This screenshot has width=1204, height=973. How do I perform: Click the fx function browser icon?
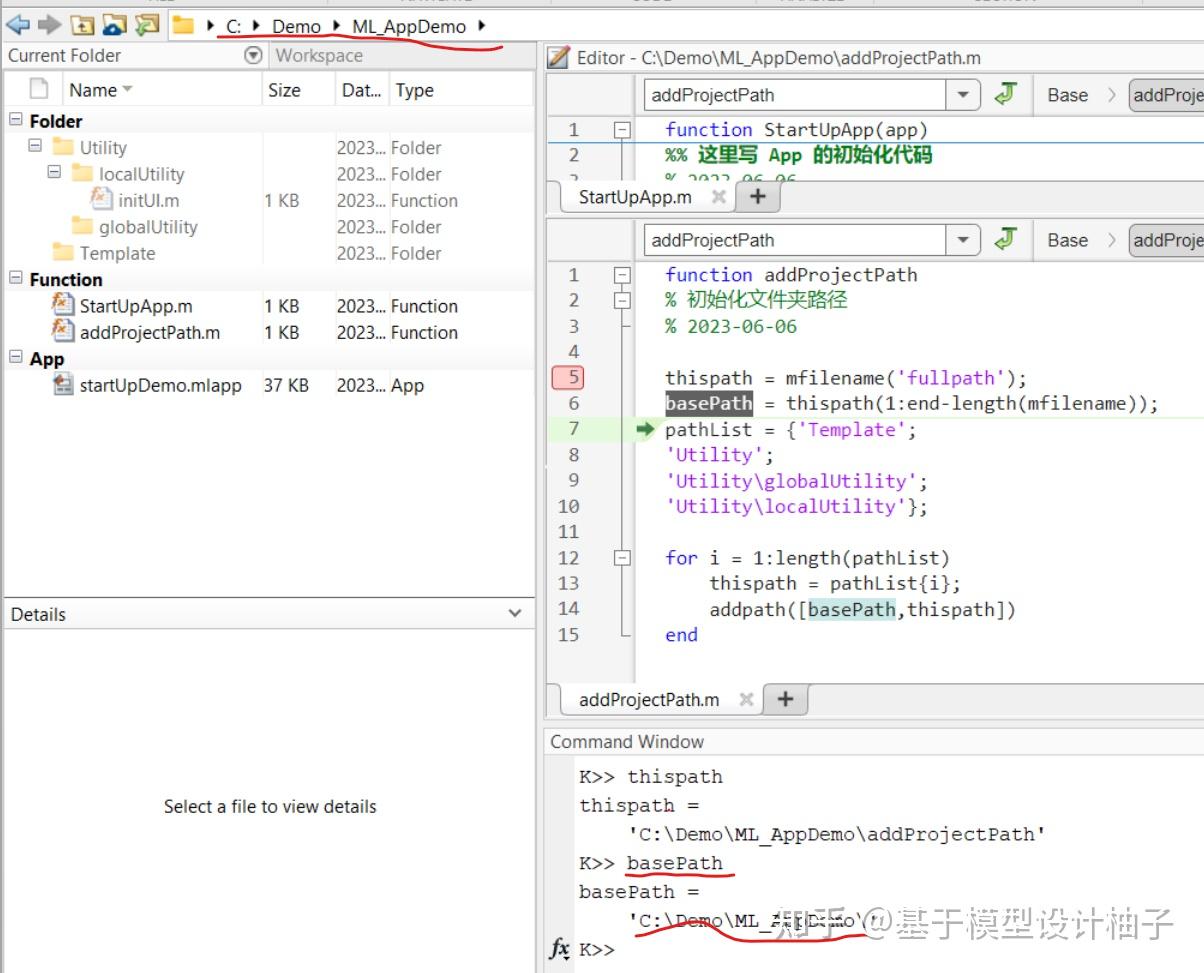pos(560,948)
